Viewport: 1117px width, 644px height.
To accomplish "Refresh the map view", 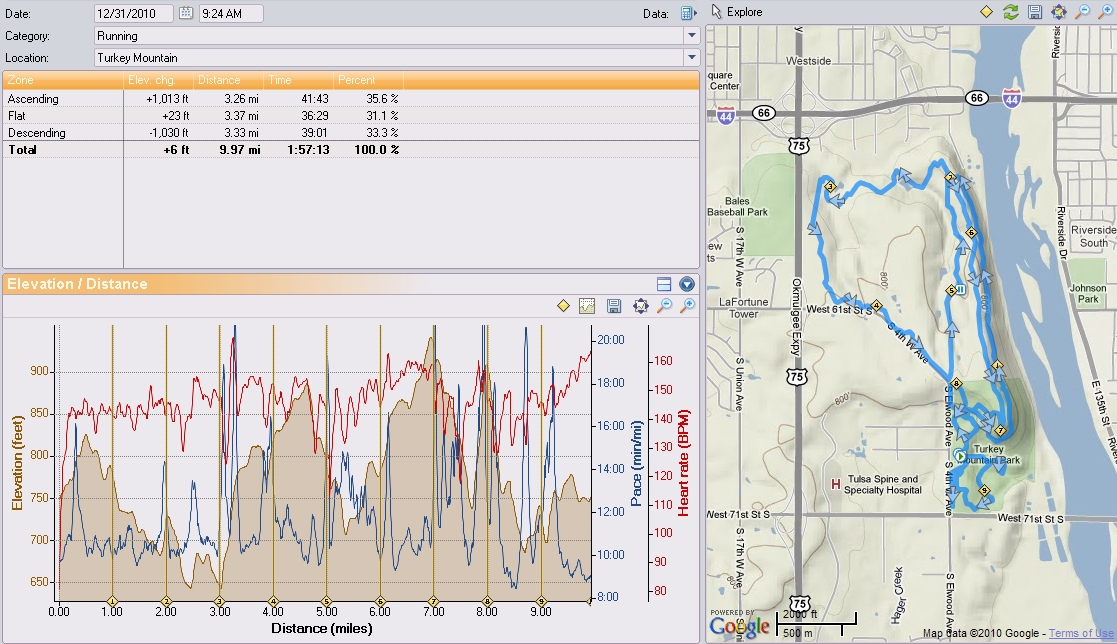I will 1010,11.
